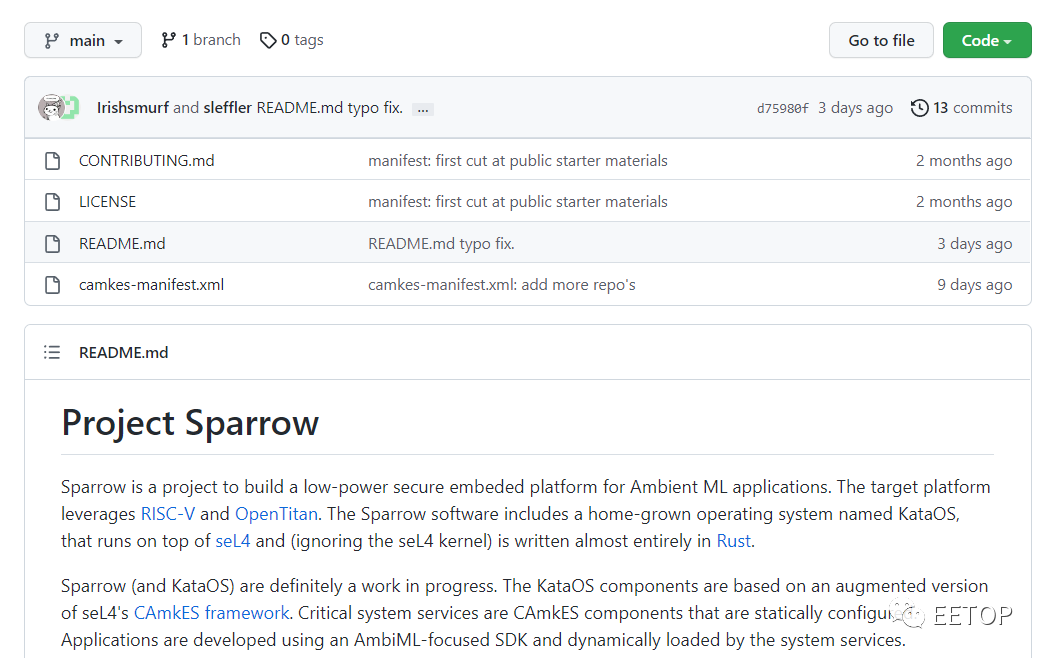1046x658 pixels.
Task: Follow the RISC-V link in README
Action: 167,514
